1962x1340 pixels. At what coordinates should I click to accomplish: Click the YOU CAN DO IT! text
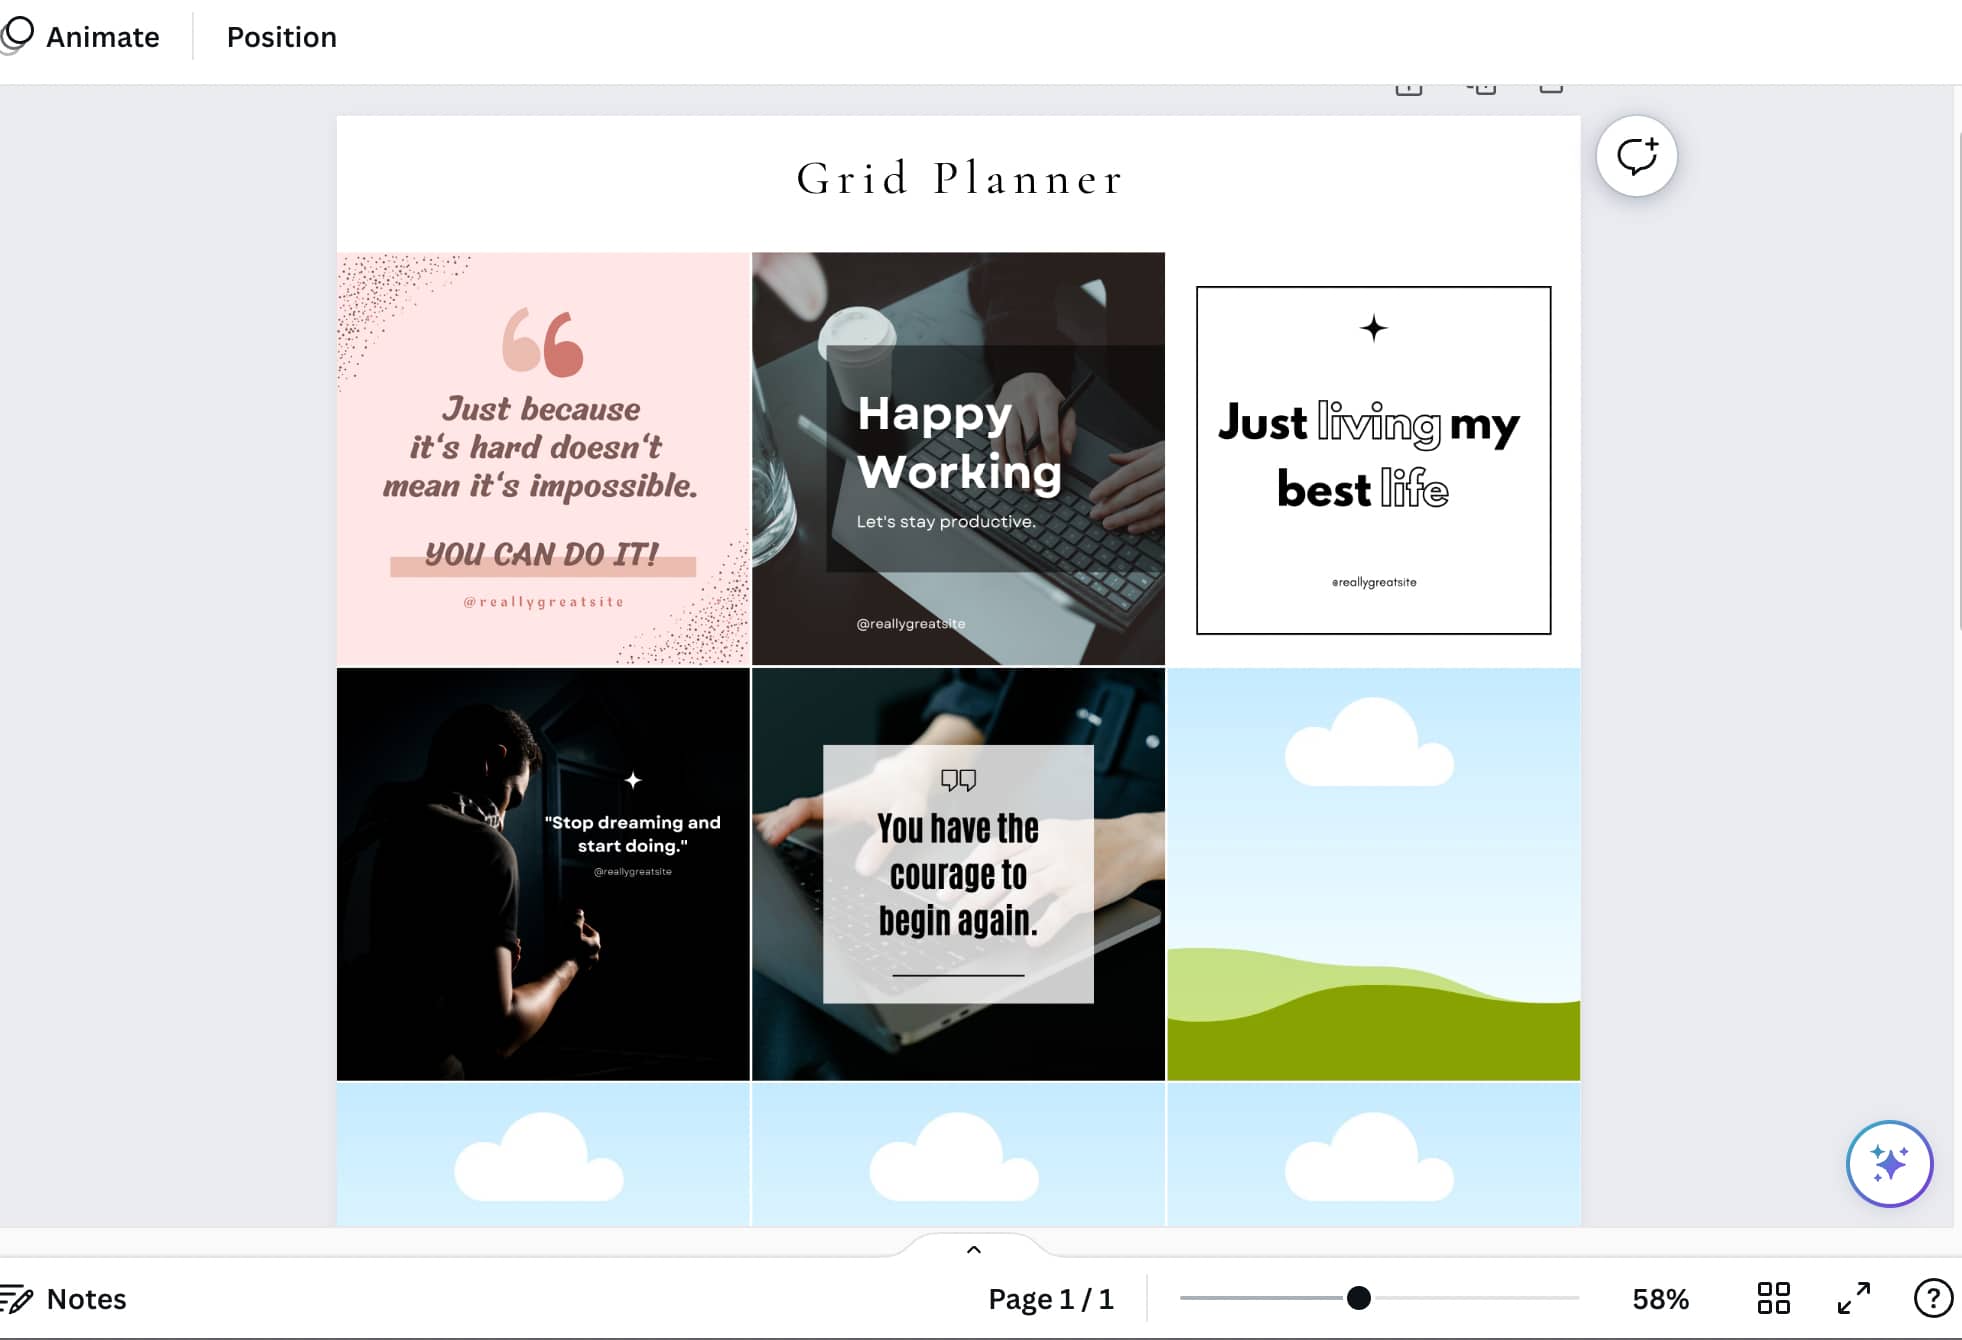pyautogui.click(x=542, y=554)
